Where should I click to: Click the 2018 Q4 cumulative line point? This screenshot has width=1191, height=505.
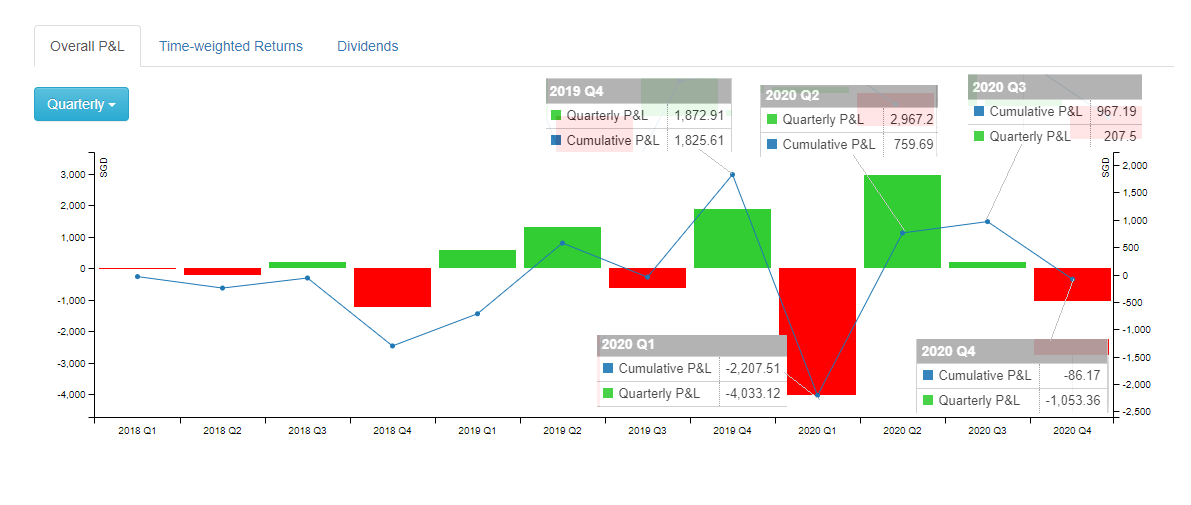tap(393, 346)
